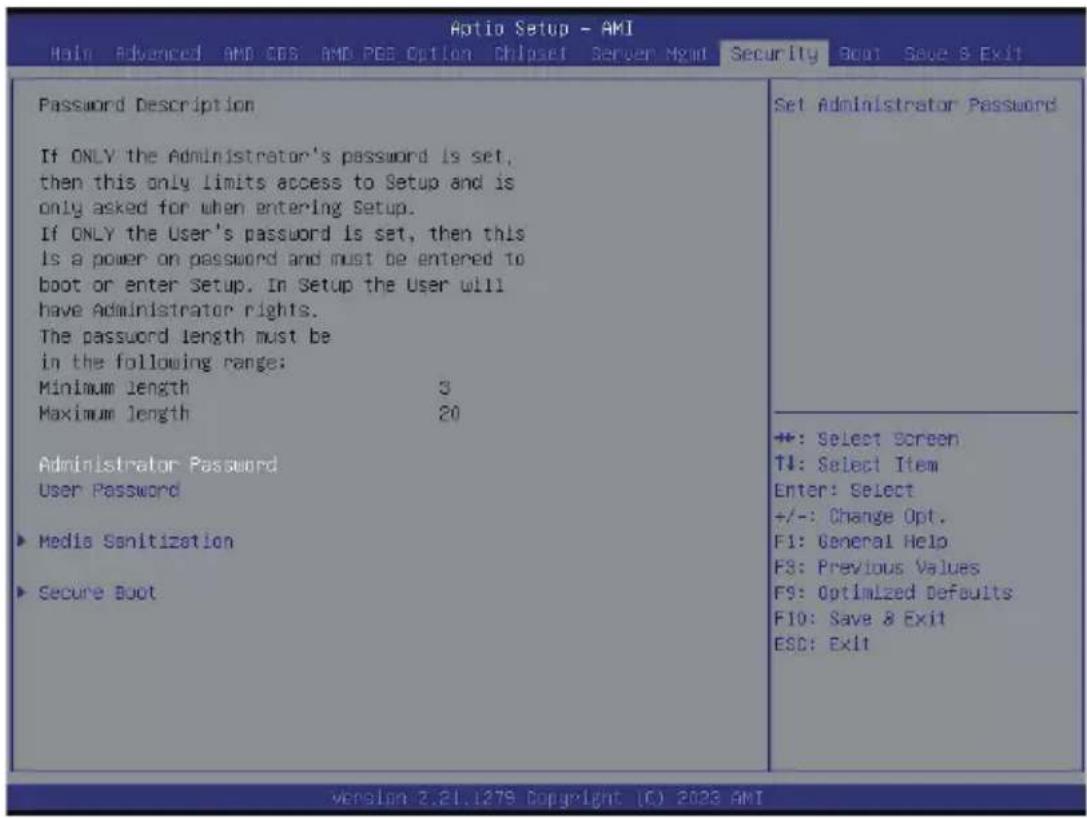Click the arrow beside Secure Boot

23,592
